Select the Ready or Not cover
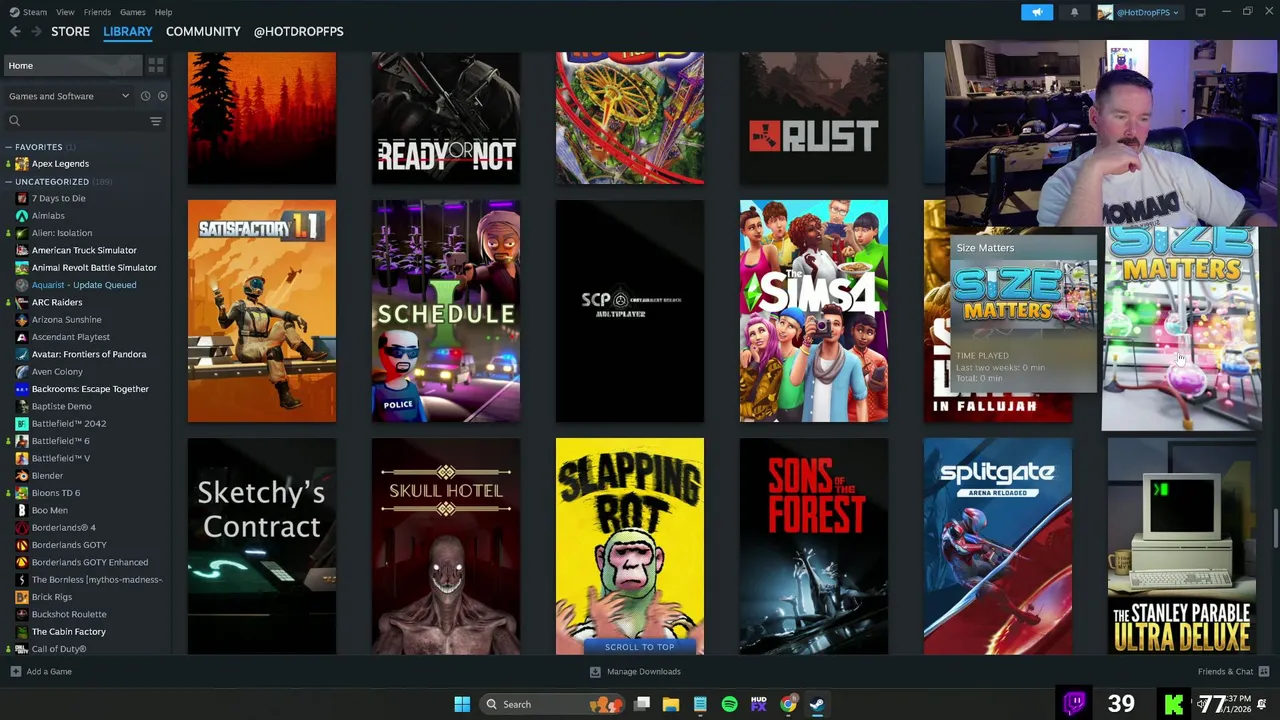The height and width of the screenshot is (720, 1280). click(x=446, y=118)
